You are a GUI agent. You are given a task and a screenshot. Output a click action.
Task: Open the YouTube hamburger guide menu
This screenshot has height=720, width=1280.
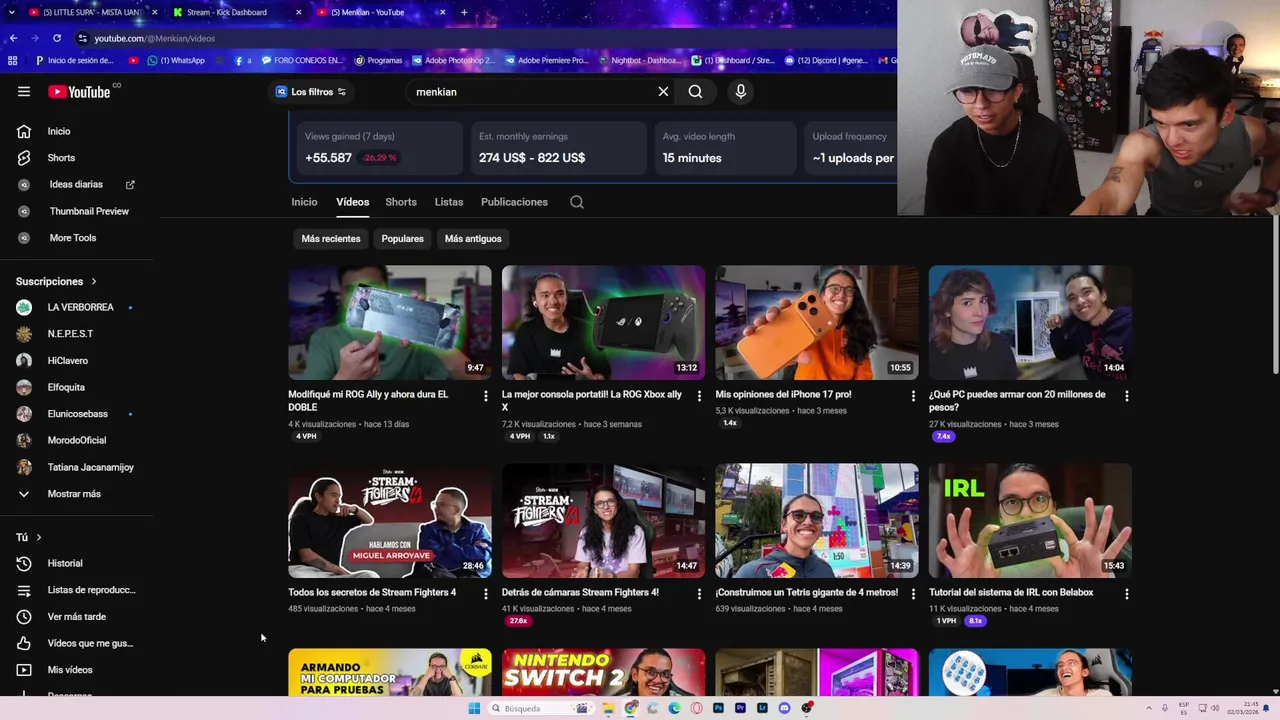24,92
